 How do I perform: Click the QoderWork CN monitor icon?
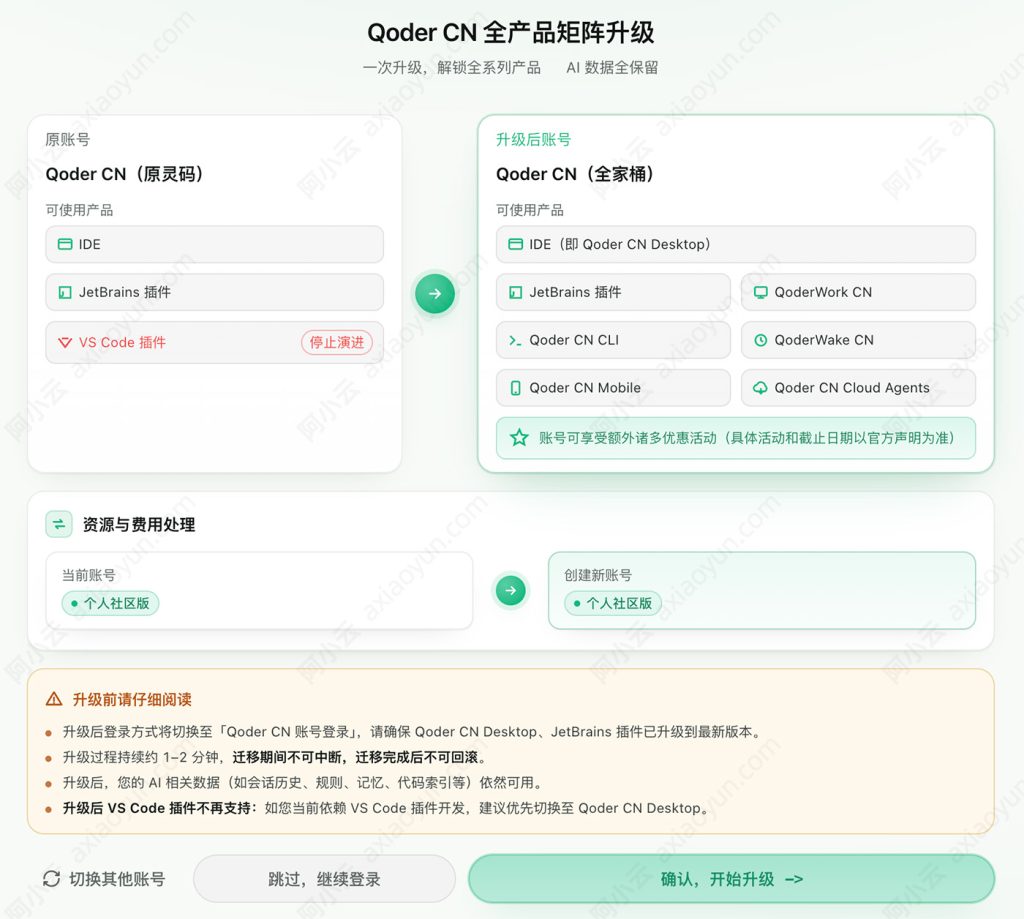(760, 292)
